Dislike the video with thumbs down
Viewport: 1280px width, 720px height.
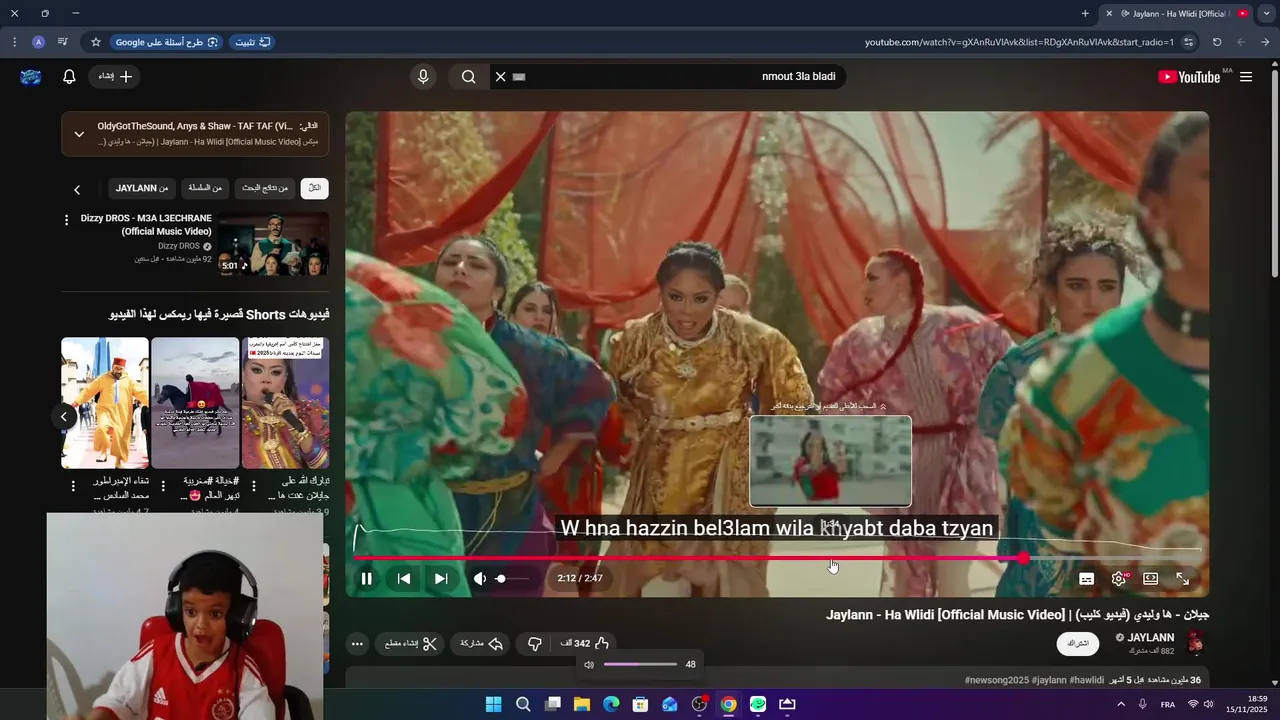(x=535, y=644)
